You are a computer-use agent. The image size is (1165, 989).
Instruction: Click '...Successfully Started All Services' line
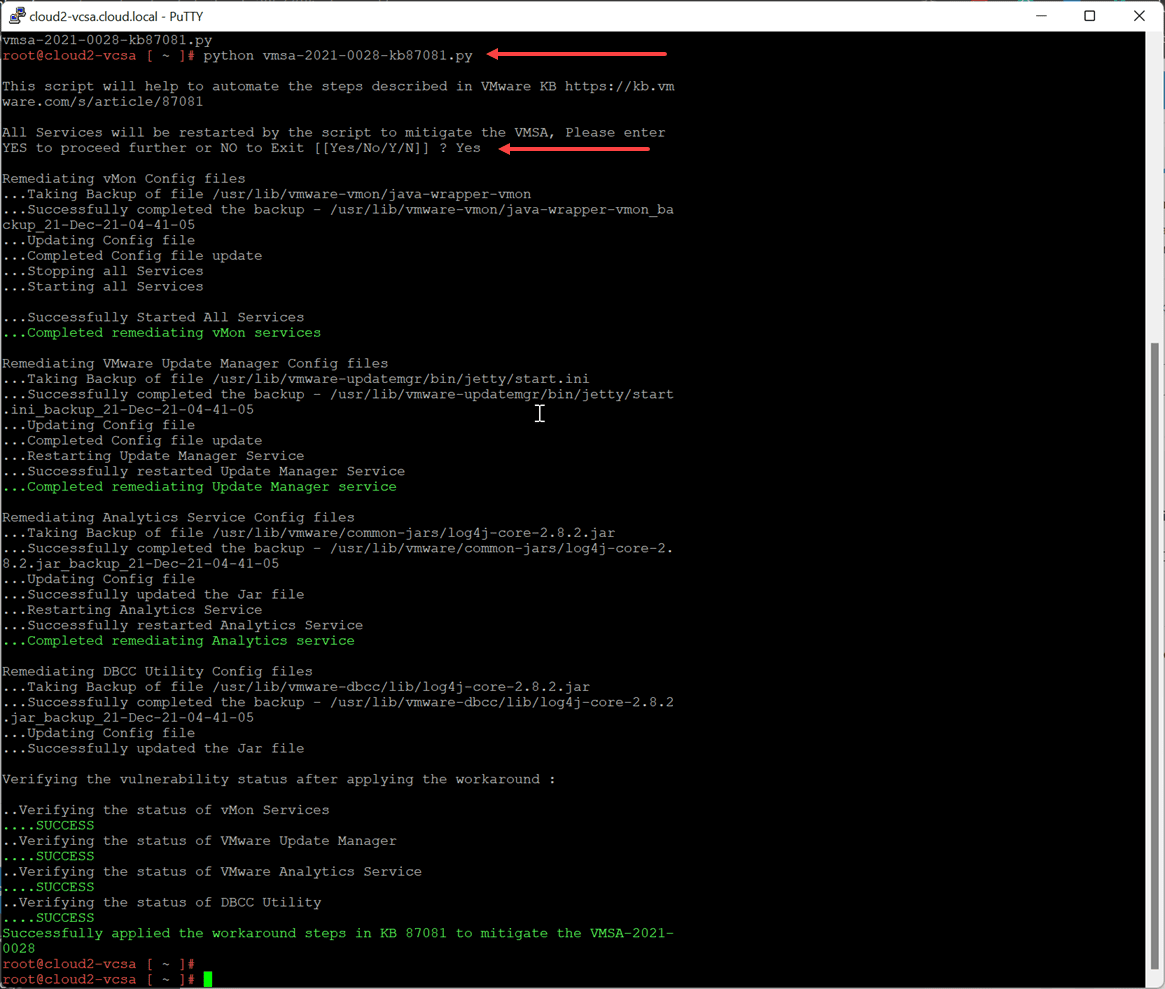click(153, 317)
